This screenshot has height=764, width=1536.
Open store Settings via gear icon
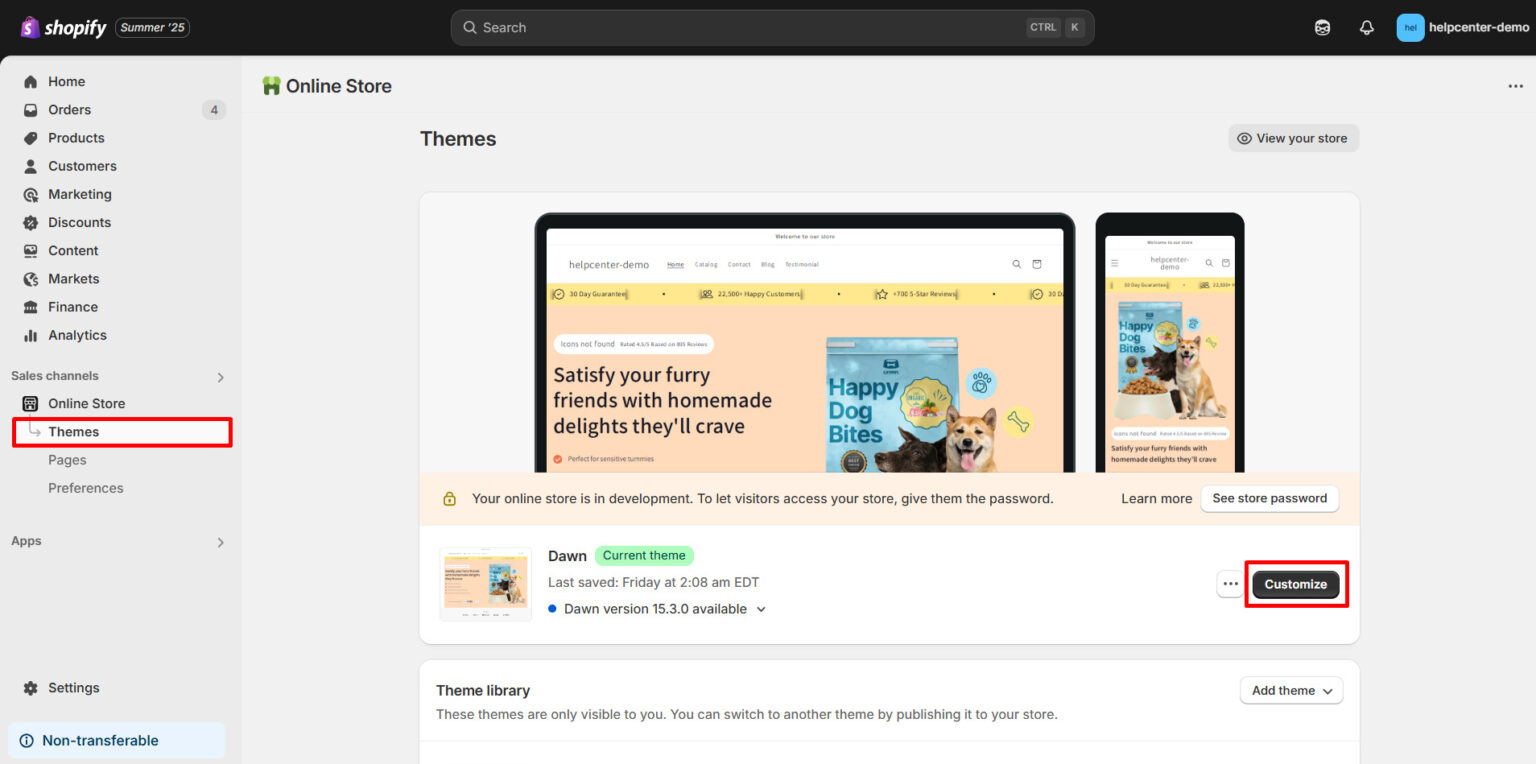pyautogui.click(x=32, y=687)
